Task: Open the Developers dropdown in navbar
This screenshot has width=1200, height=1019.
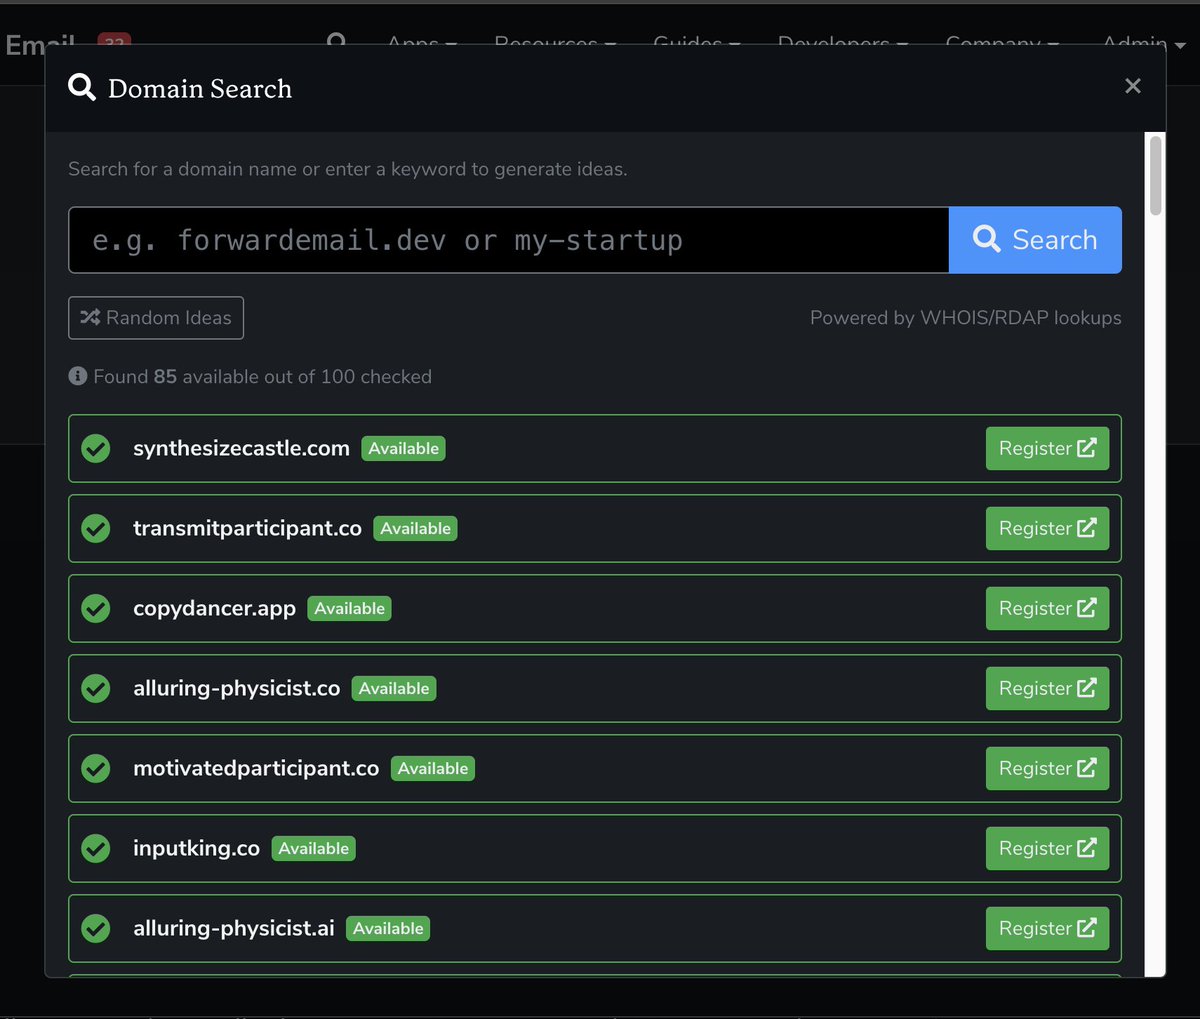Action: pyautogui.click(x=843, y=43)
